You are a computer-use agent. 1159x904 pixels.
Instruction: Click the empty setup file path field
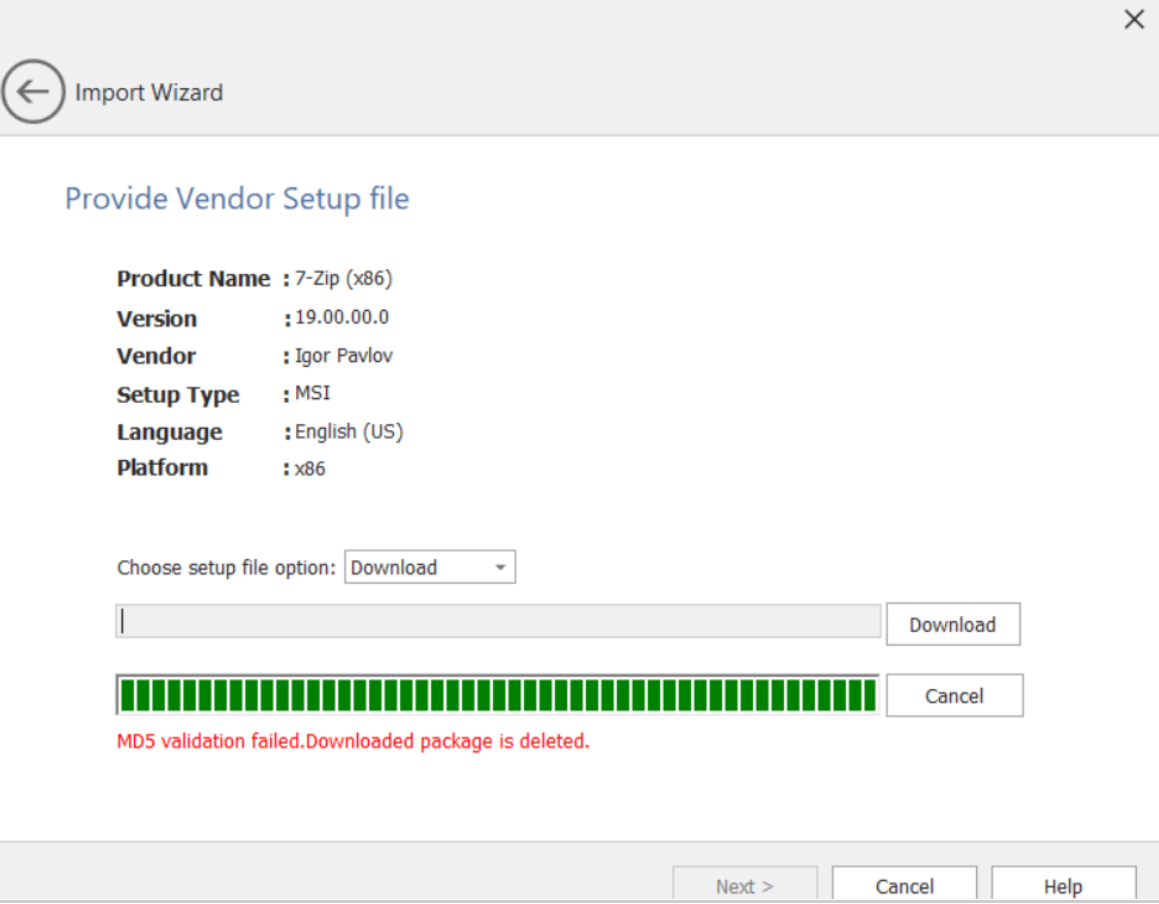[x=498, y=622]
